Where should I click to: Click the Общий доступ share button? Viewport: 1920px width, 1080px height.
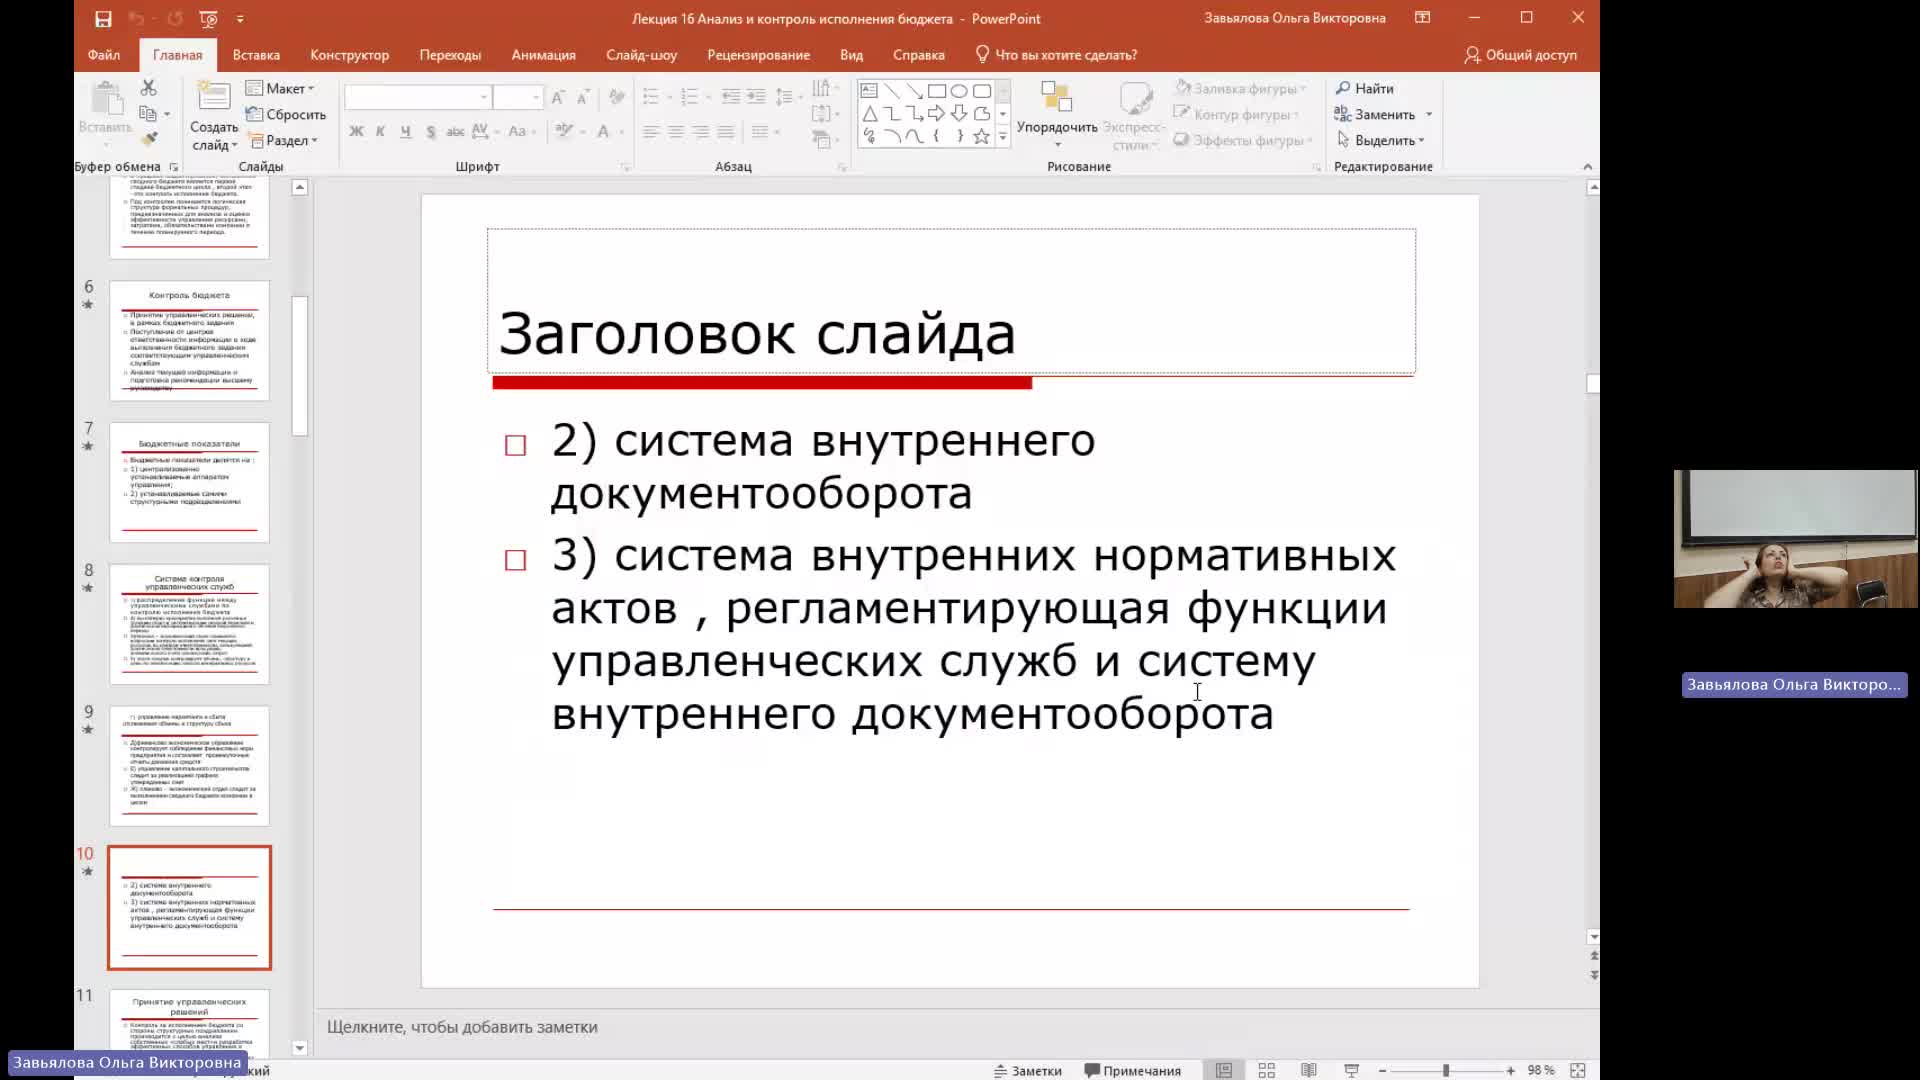(1521, 55)
